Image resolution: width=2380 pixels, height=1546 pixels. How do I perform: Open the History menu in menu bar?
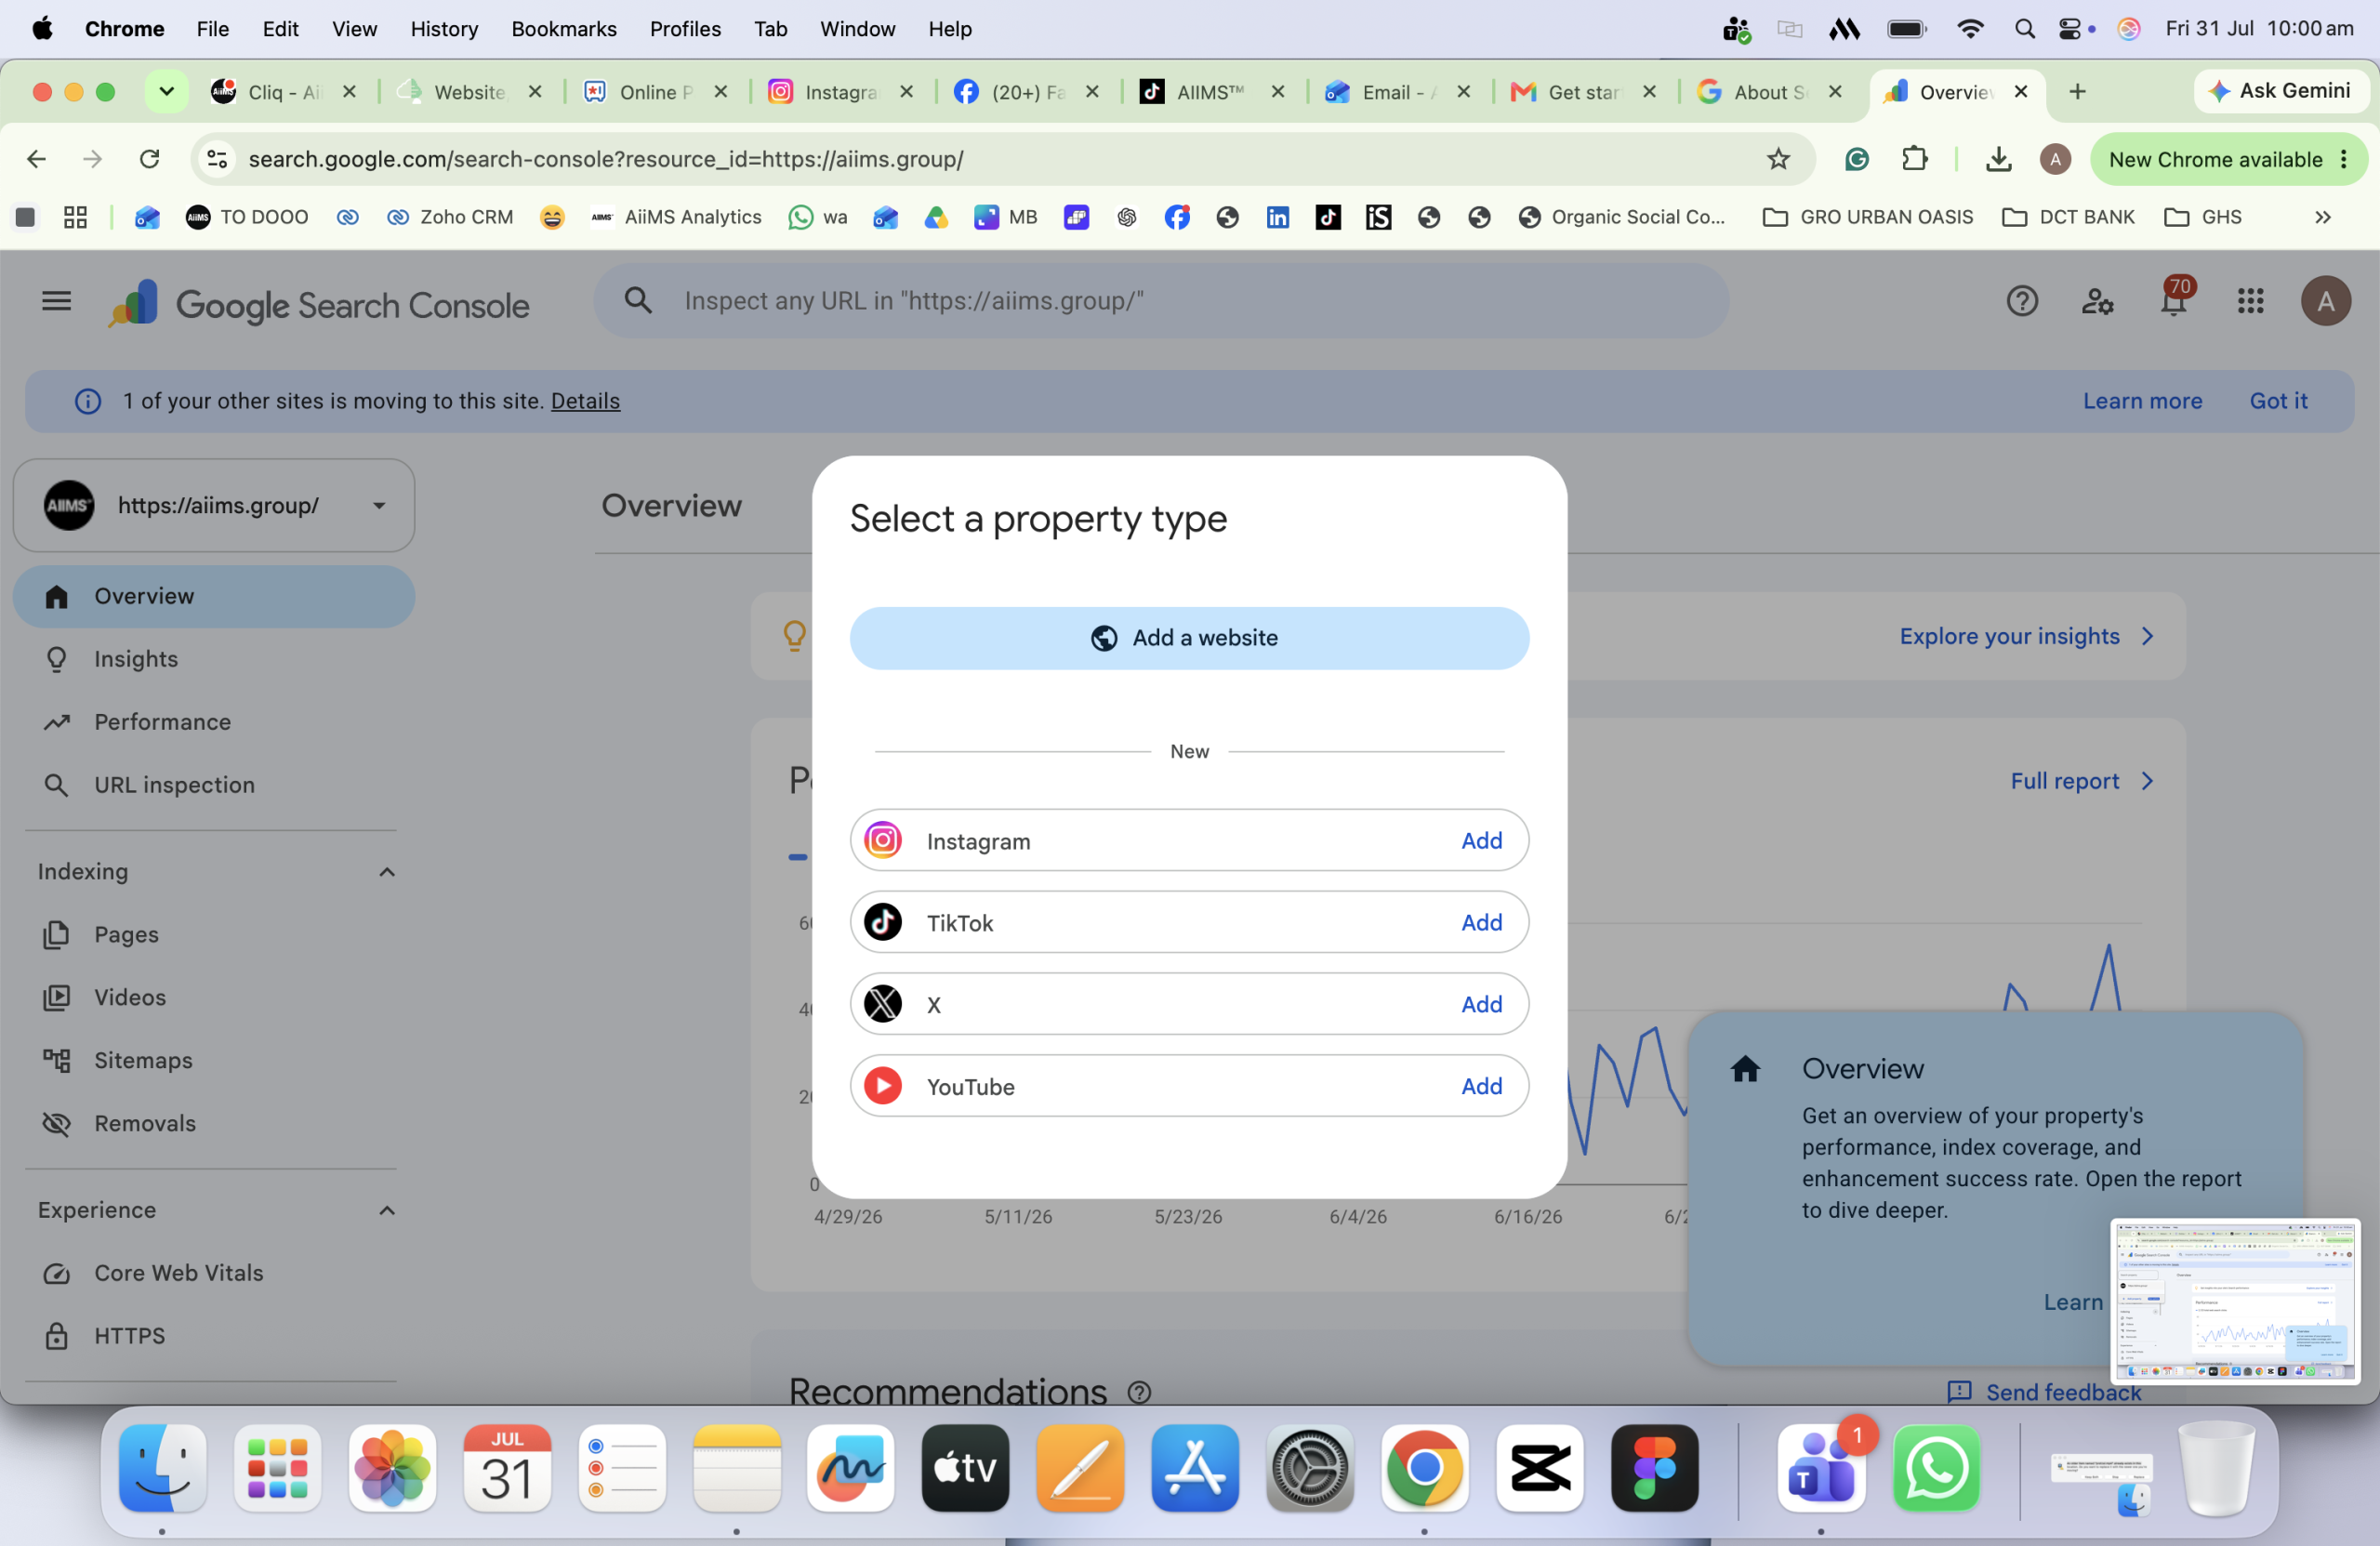tap(444, 29)
